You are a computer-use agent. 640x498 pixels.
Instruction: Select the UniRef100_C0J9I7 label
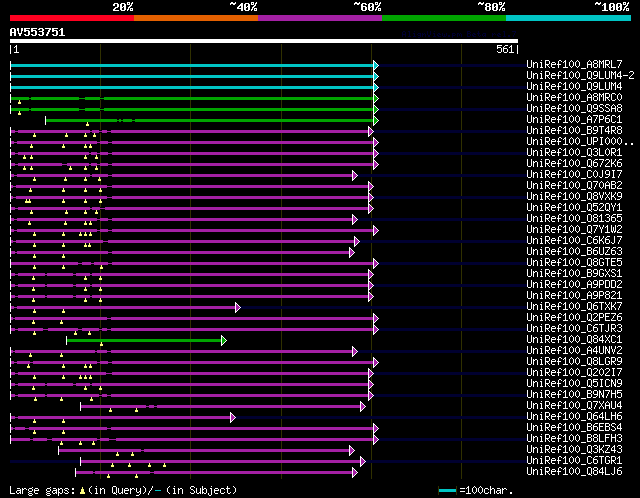pos(574,174)
